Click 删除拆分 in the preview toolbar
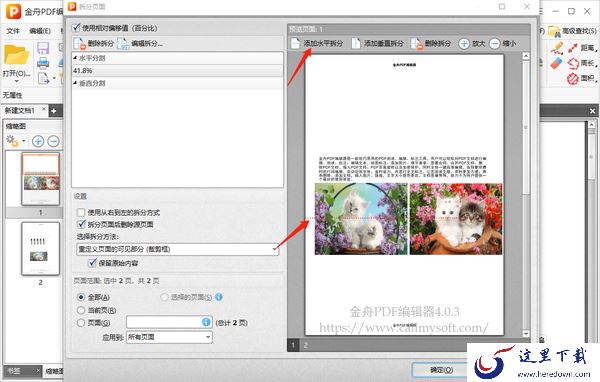600x382 pixels. coord(431,43)
